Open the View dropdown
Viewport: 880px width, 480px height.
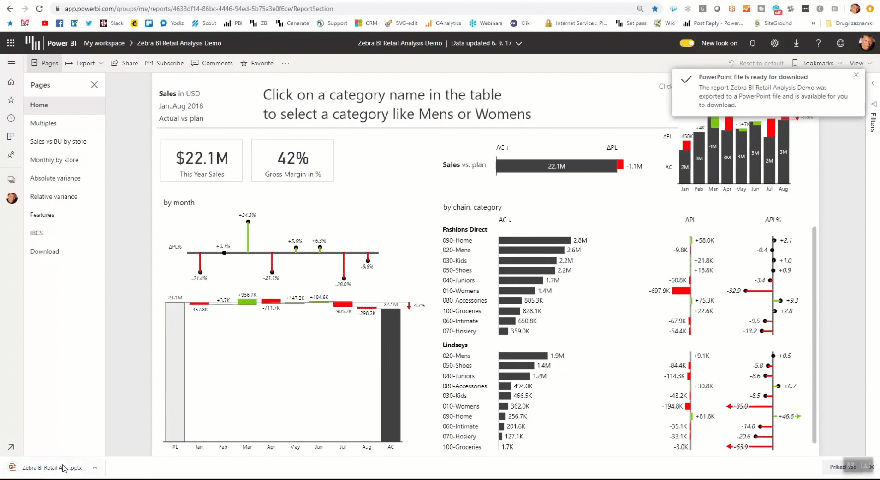click(860, 63)
